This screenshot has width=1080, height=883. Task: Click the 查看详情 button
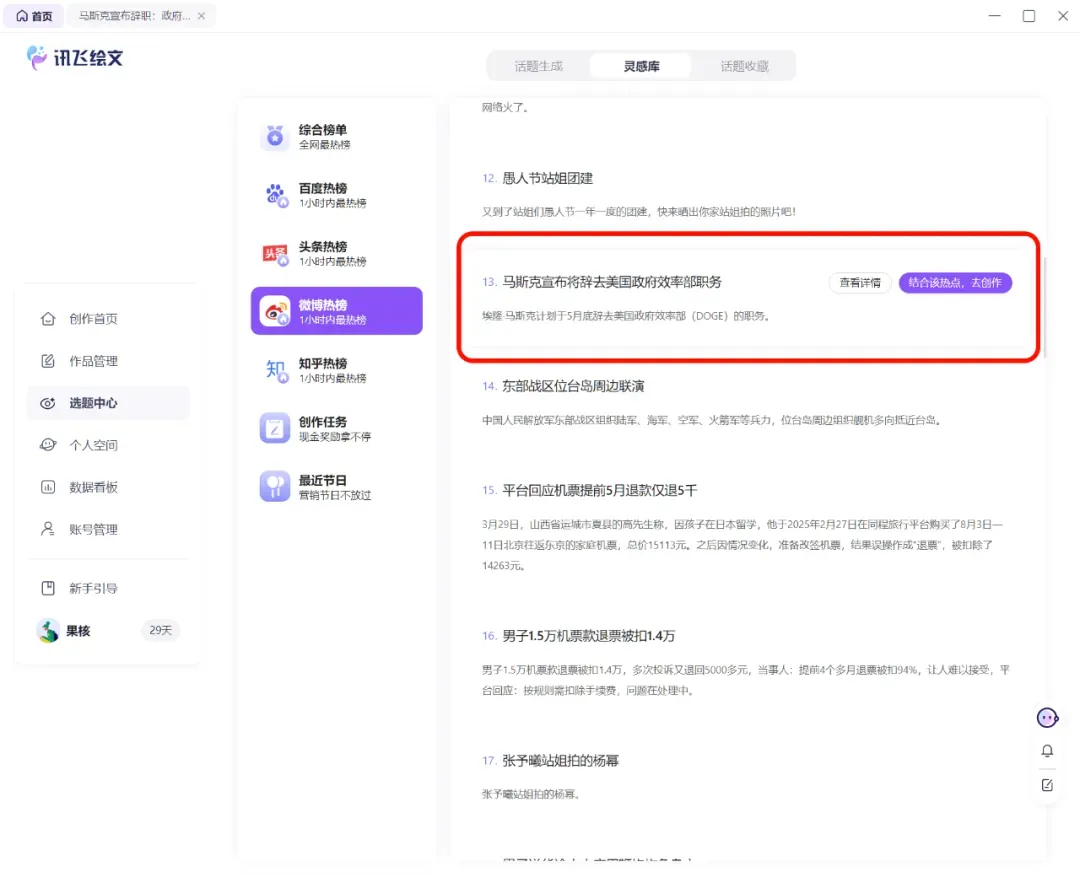[x=860, y=283]
